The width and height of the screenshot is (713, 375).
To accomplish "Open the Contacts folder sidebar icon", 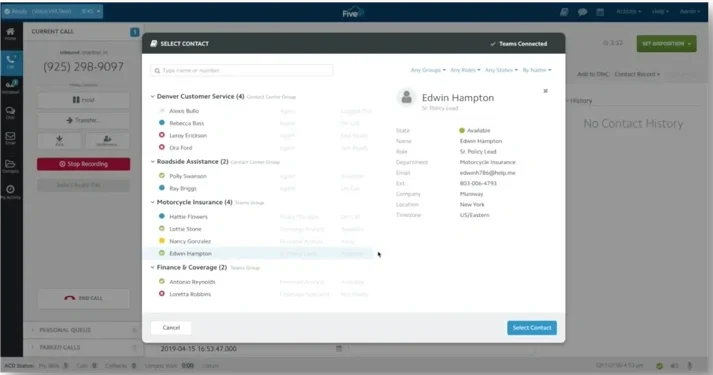I will coord(10,166).
